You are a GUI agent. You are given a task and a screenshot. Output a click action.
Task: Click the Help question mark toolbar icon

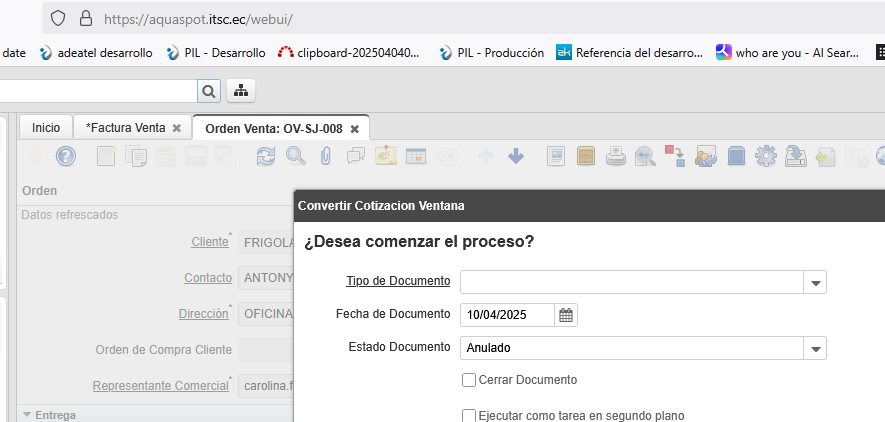[66, 156]
